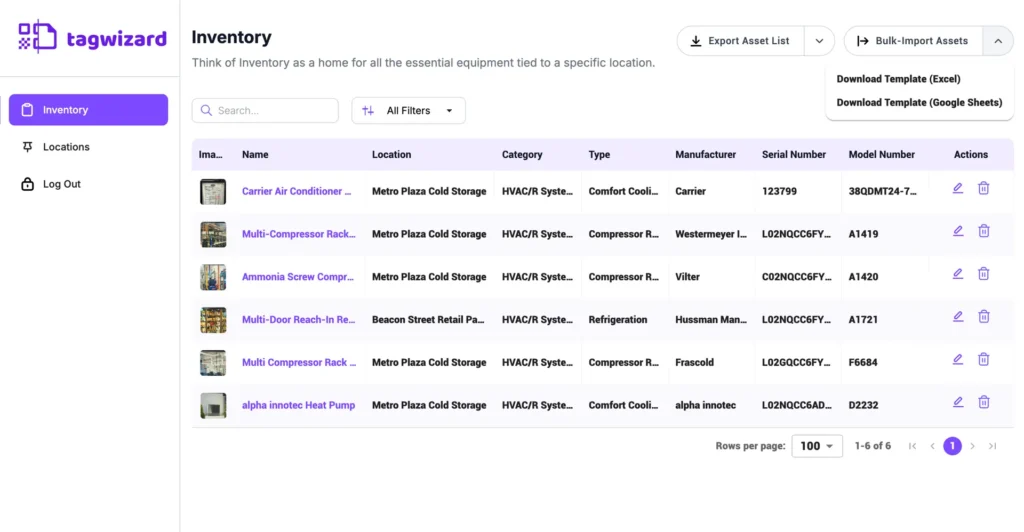Click the 1-6 of 6 count
Image resolution: width=1024 pixels, height=532 pixels.
coord(872,446)
